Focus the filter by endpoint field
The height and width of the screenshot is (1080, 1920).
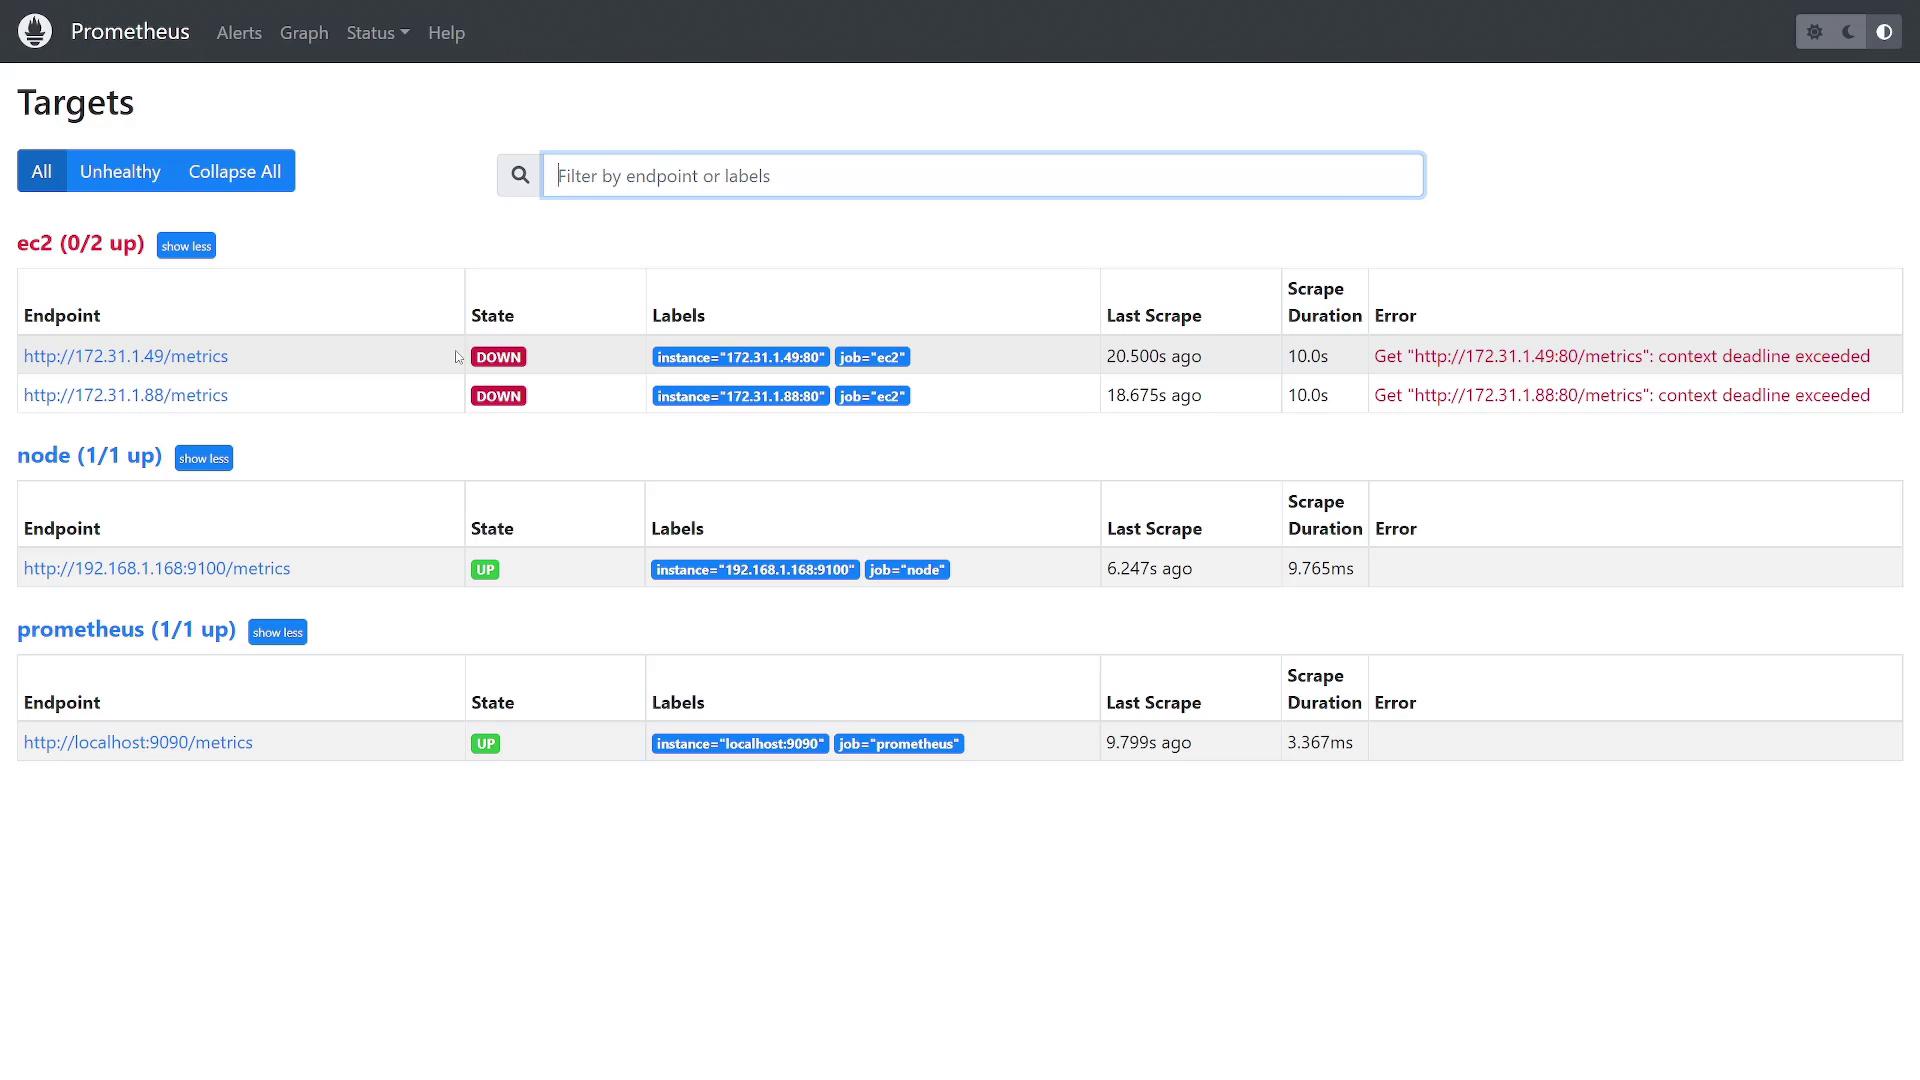(982, 176)
